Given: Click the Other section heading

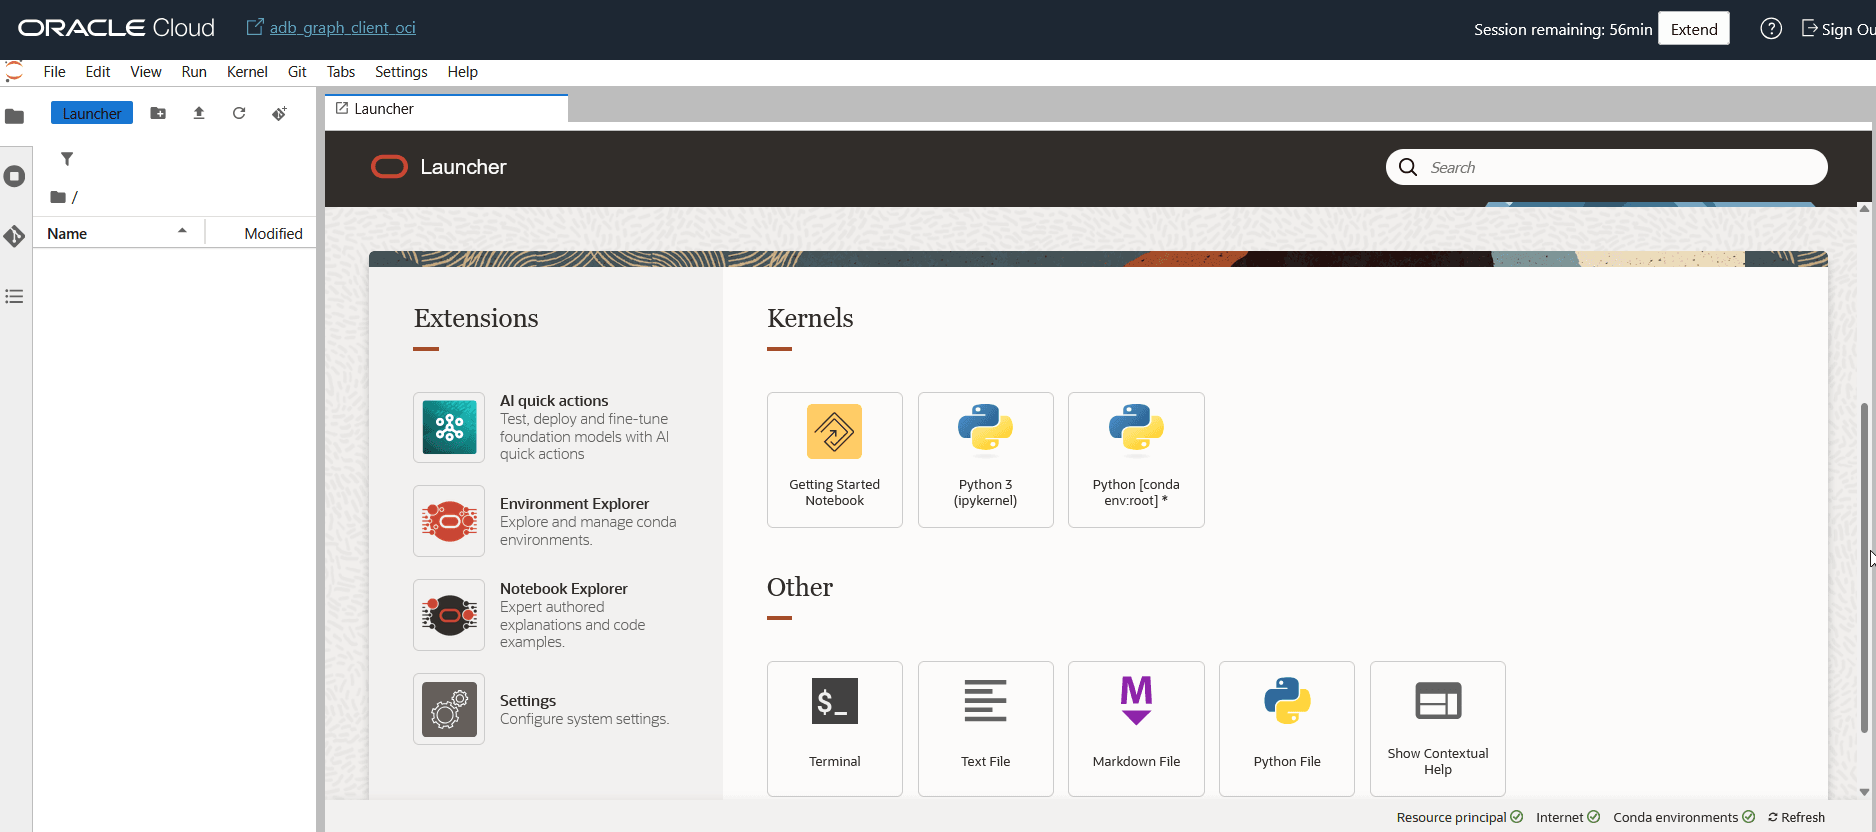Looking at the screenshot, I should (800, 587).
